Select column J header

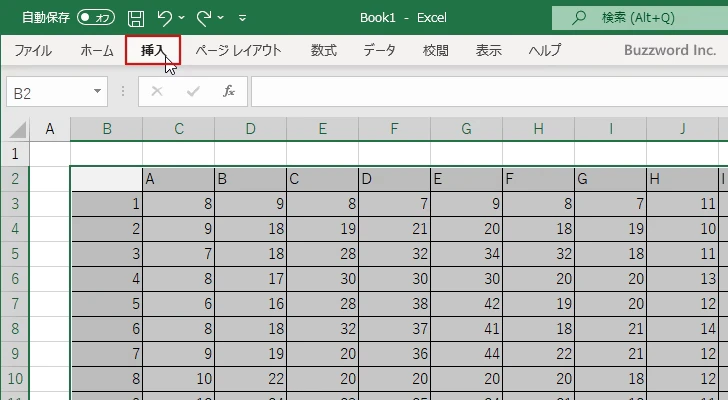point(682,129)
